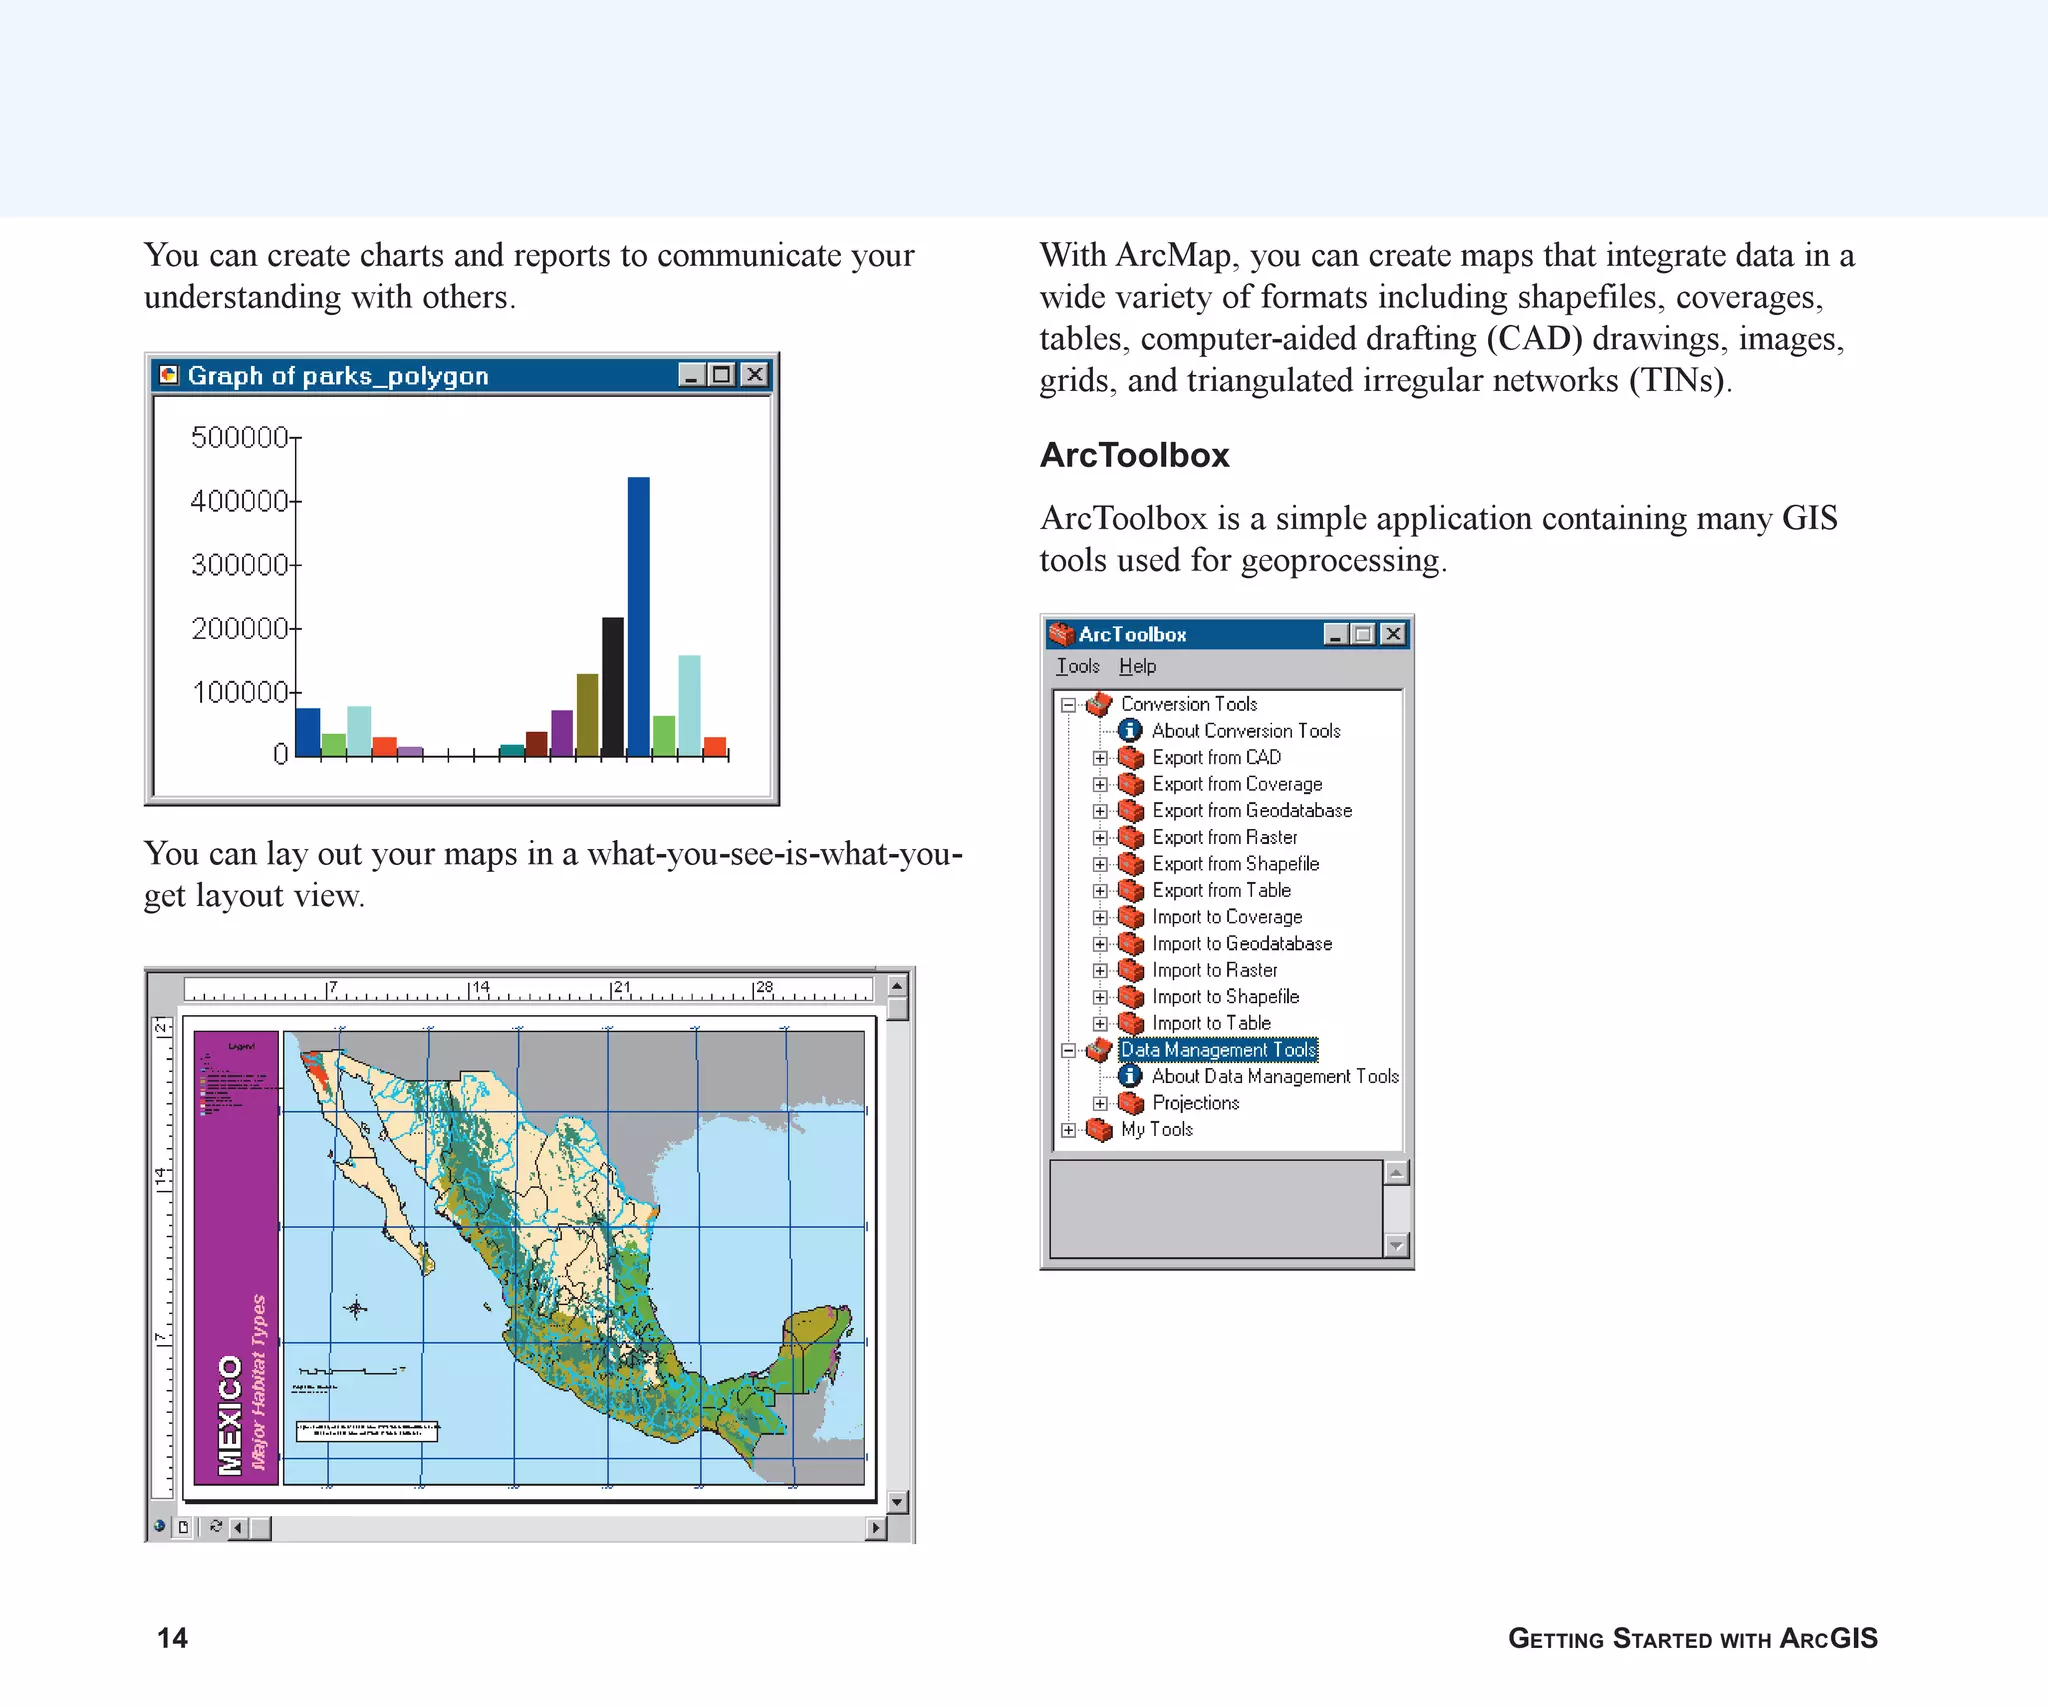Expand the Projections toolset
This screenshot has height=1707, width=2048.
point(1100,1104)
